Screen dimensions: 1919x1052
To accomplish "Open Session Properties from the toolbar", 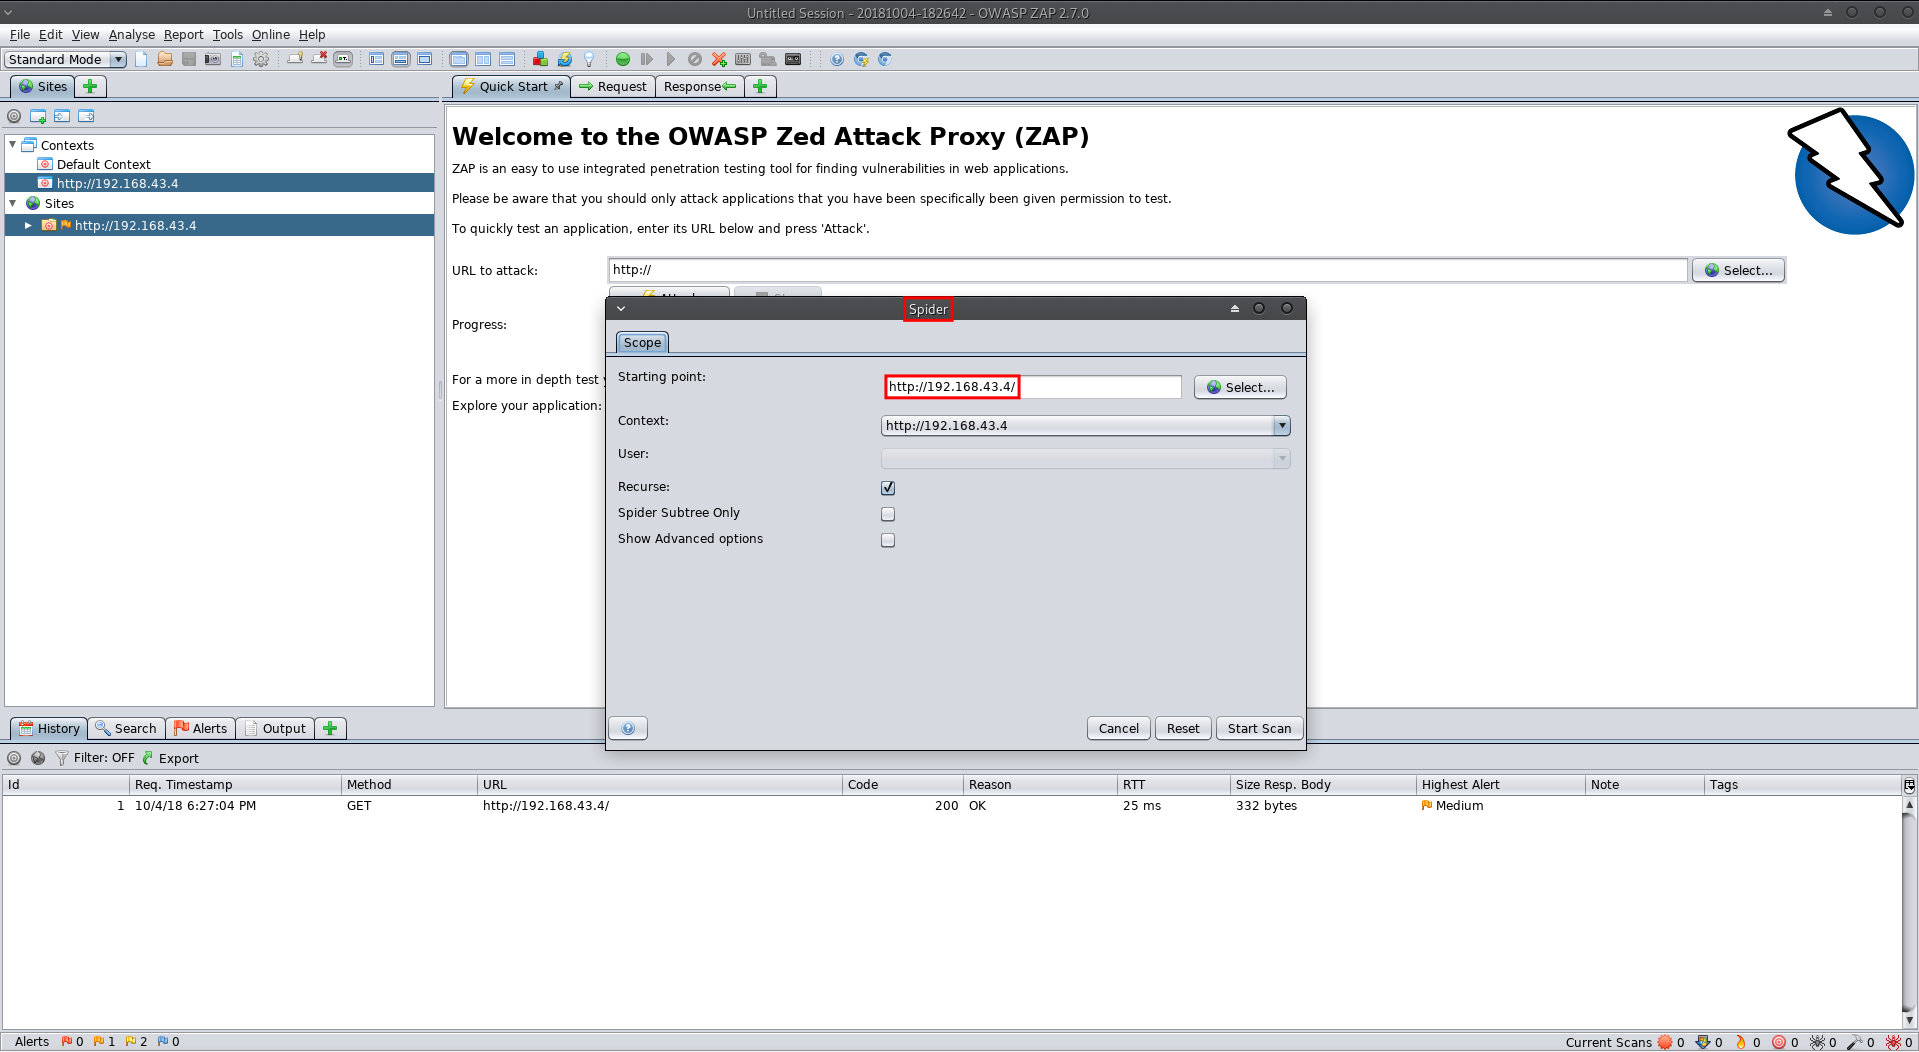I will tap(237, 59).
